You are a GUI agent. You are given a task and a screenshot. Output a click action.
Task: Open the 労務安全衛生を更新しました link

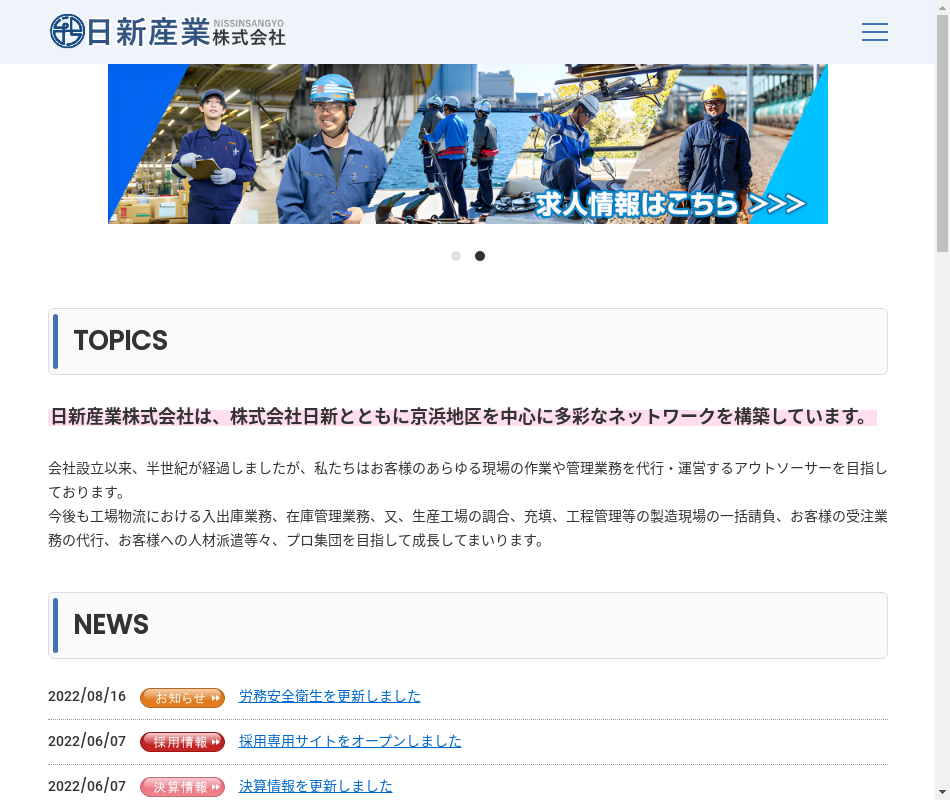[330, 696]
